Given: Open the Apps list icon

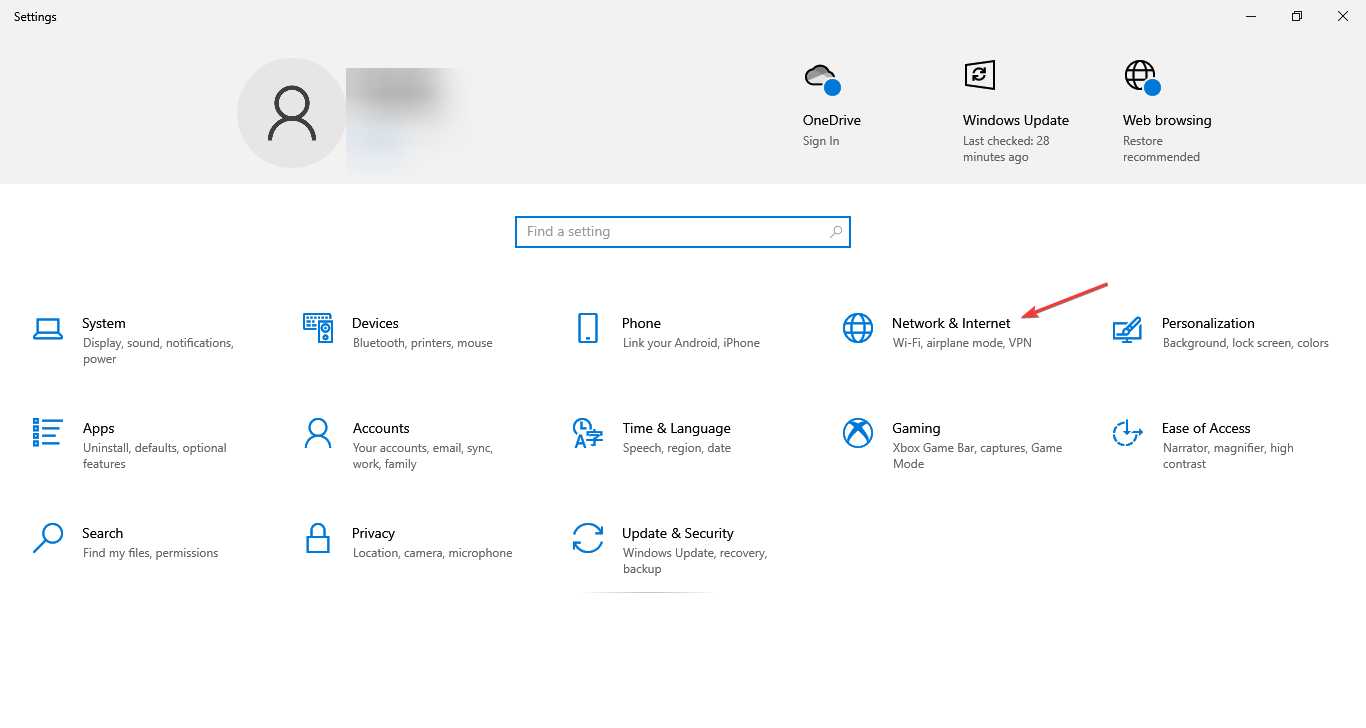Looking at the screenshot, I should [48, 432].
